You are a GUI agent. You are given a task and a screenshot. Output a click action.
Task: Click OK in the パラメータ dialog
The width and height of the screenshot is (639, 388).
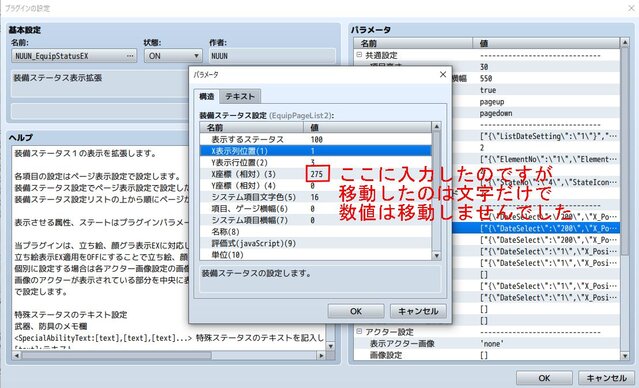pos(356,311)
